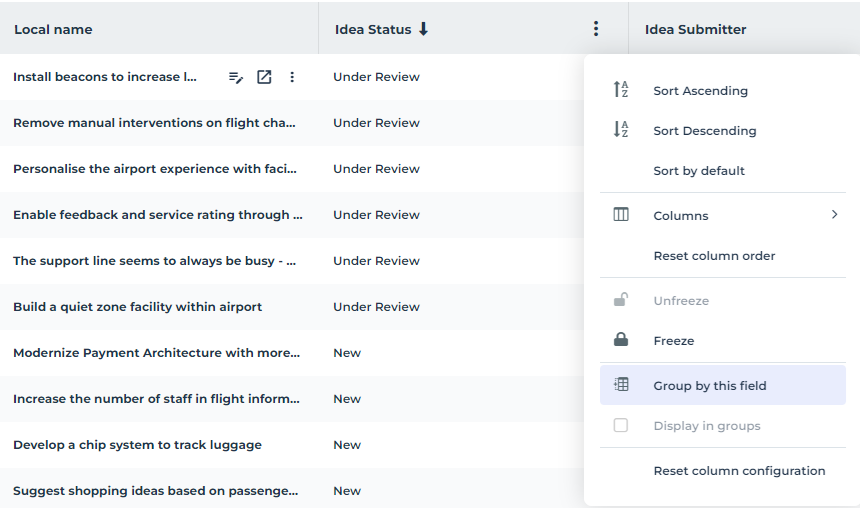Open 'Build a quiet zone facility within airport' idea
This screenshot has width=860, height=508.
[137, 307]
